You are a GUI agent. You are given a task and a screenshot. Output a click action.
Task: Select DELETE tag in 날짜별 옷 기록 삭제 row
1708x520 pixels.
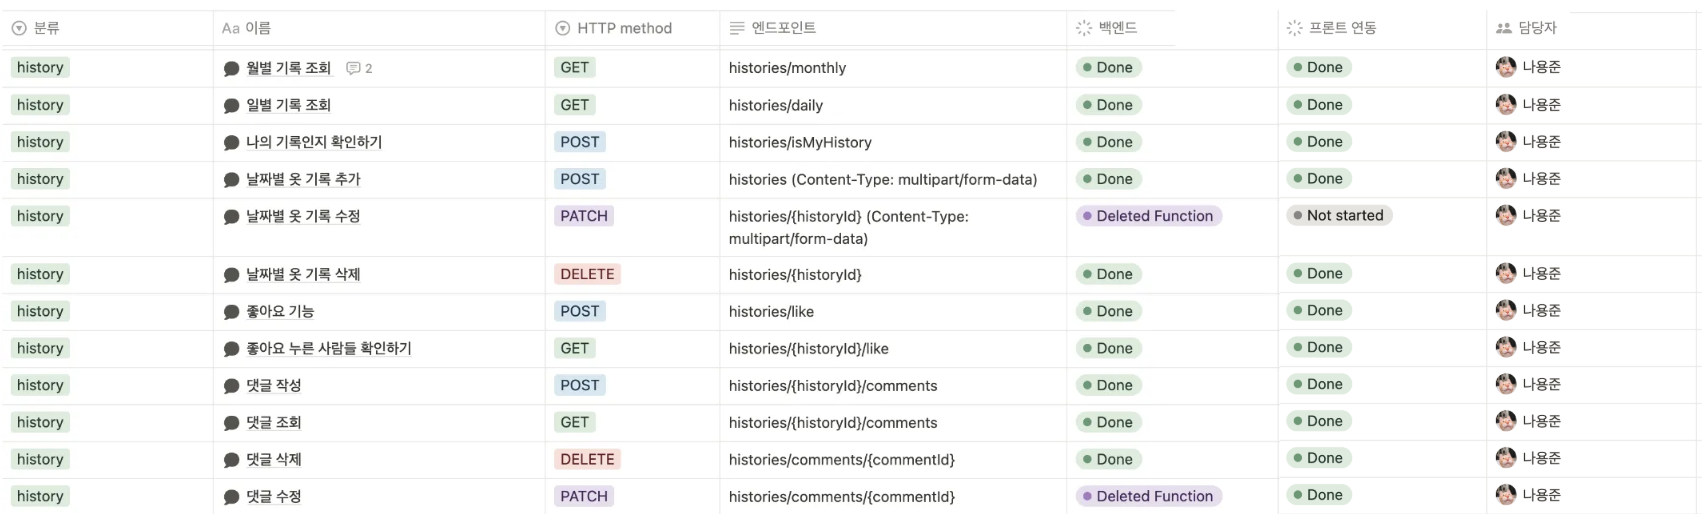588,274
